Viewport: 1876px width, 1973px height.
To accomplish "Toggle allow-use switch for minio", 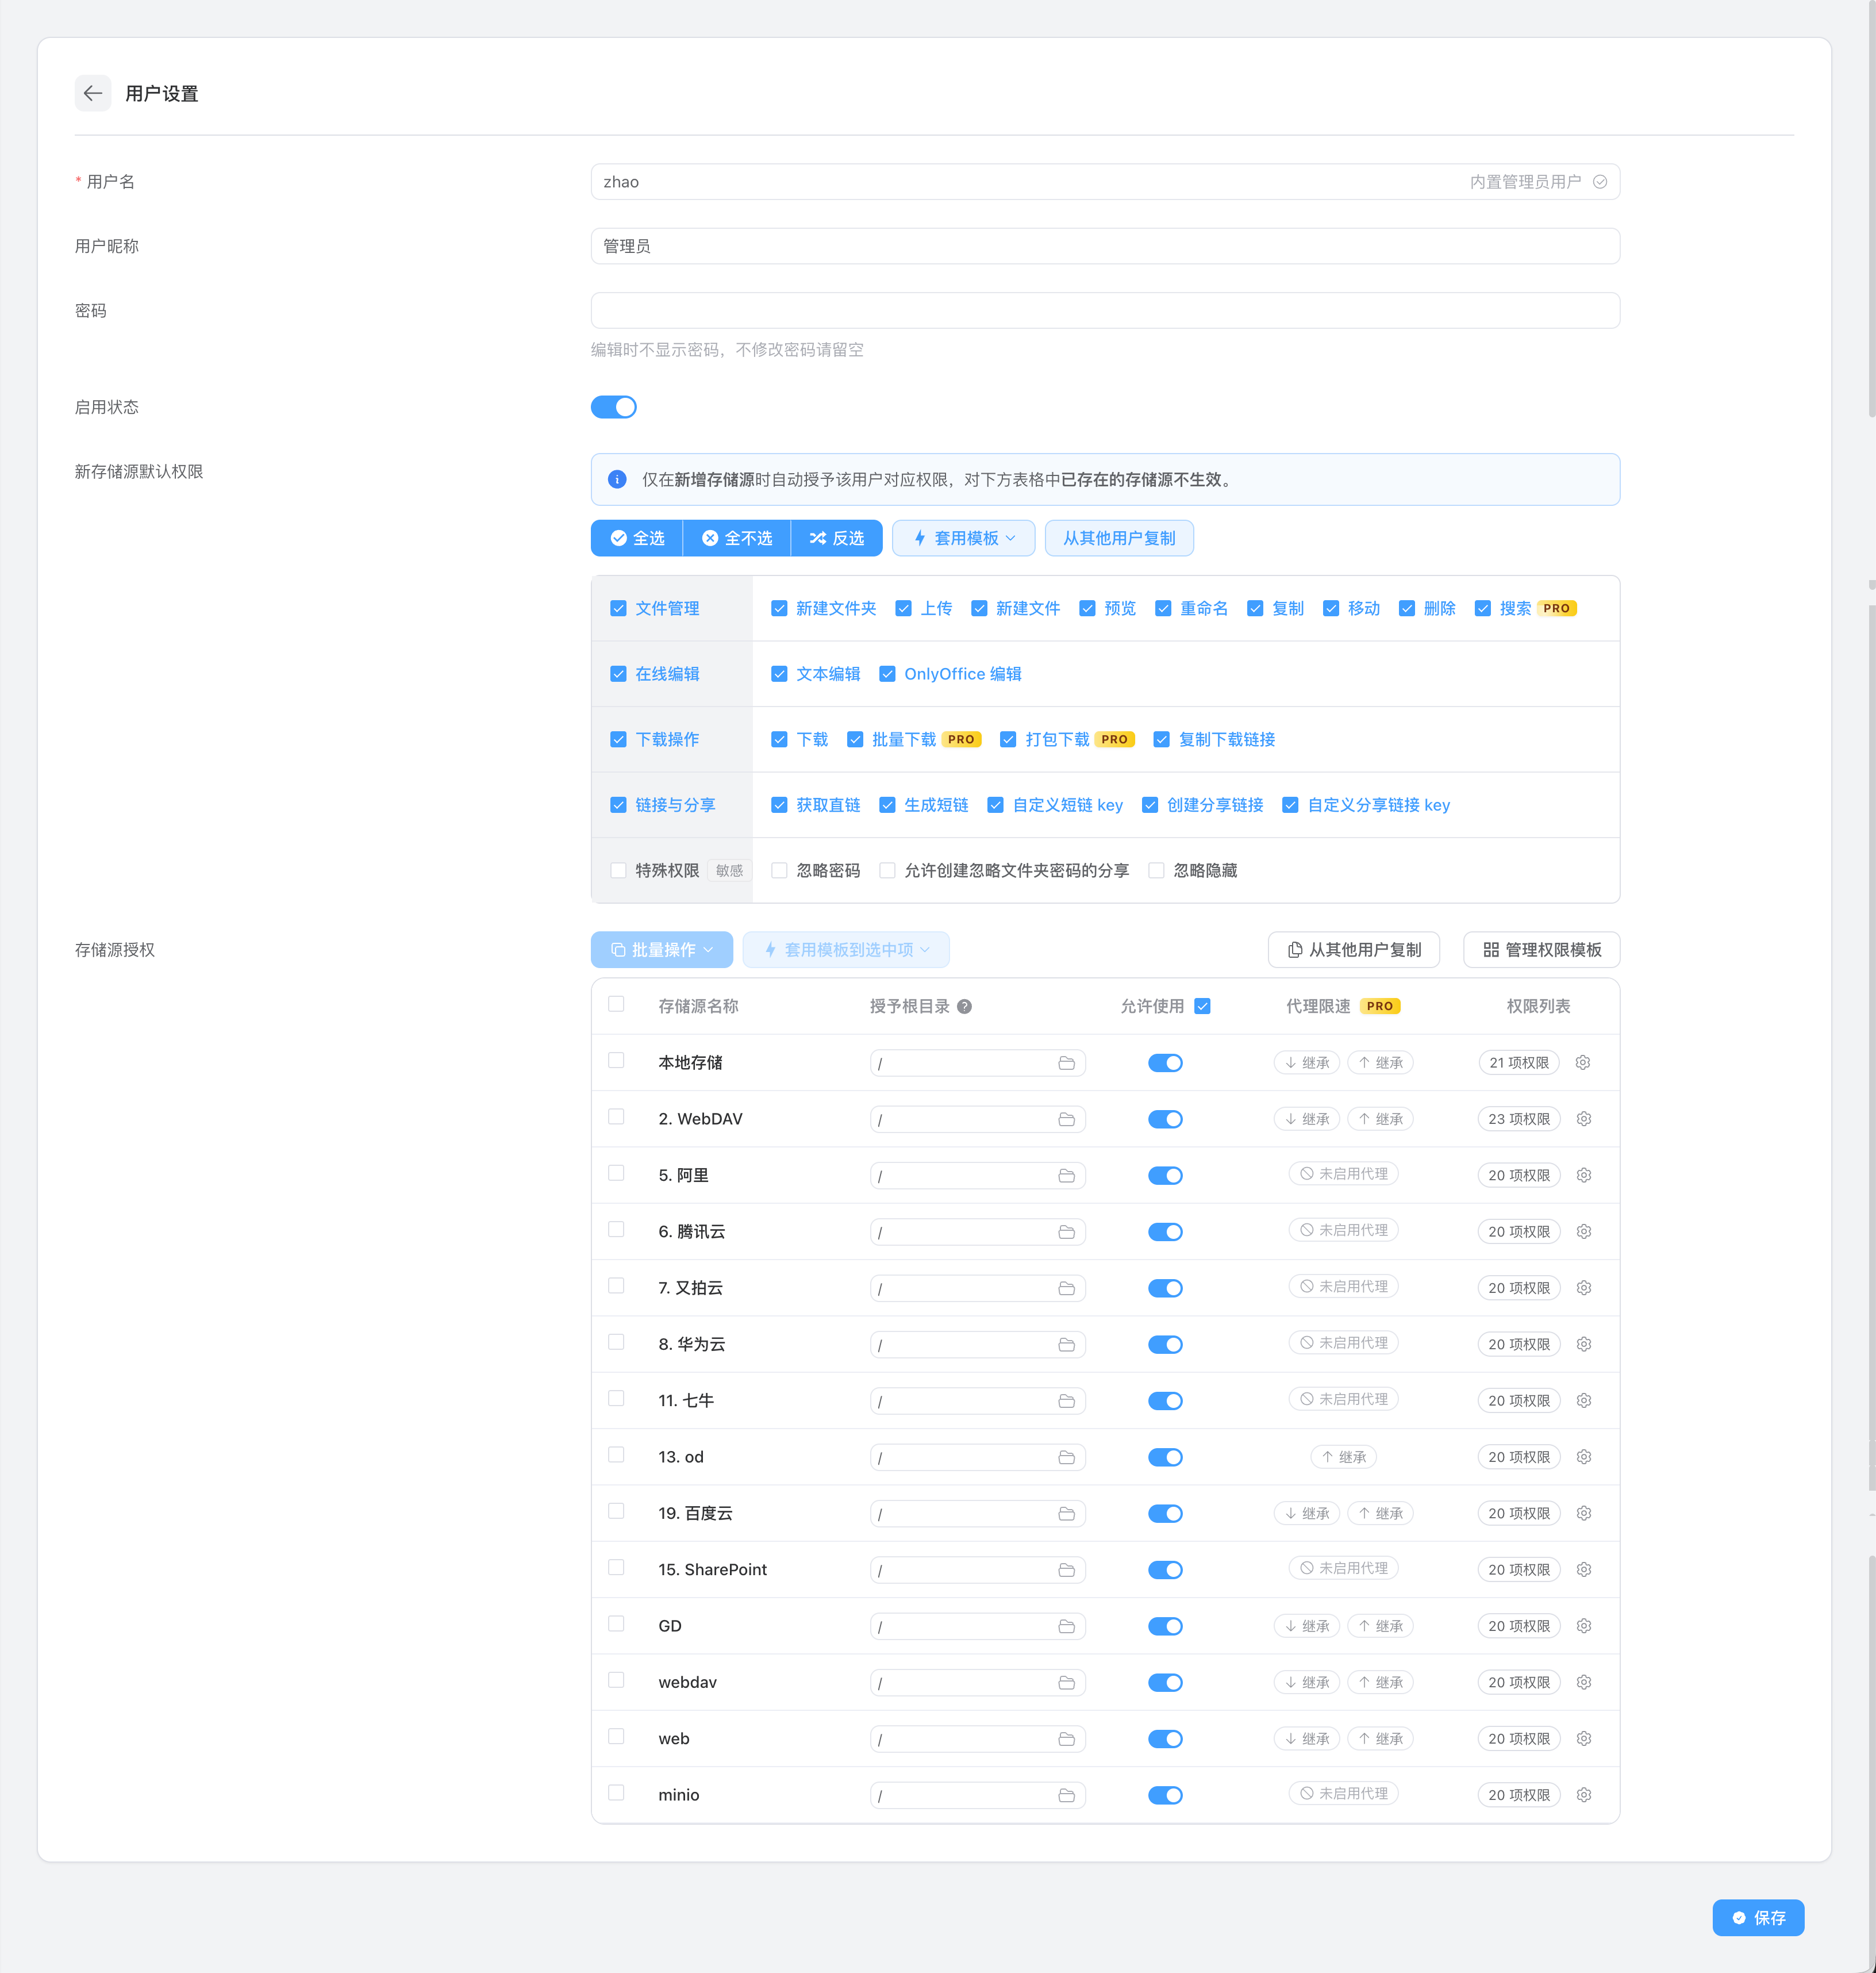I will [1165, 1795].
